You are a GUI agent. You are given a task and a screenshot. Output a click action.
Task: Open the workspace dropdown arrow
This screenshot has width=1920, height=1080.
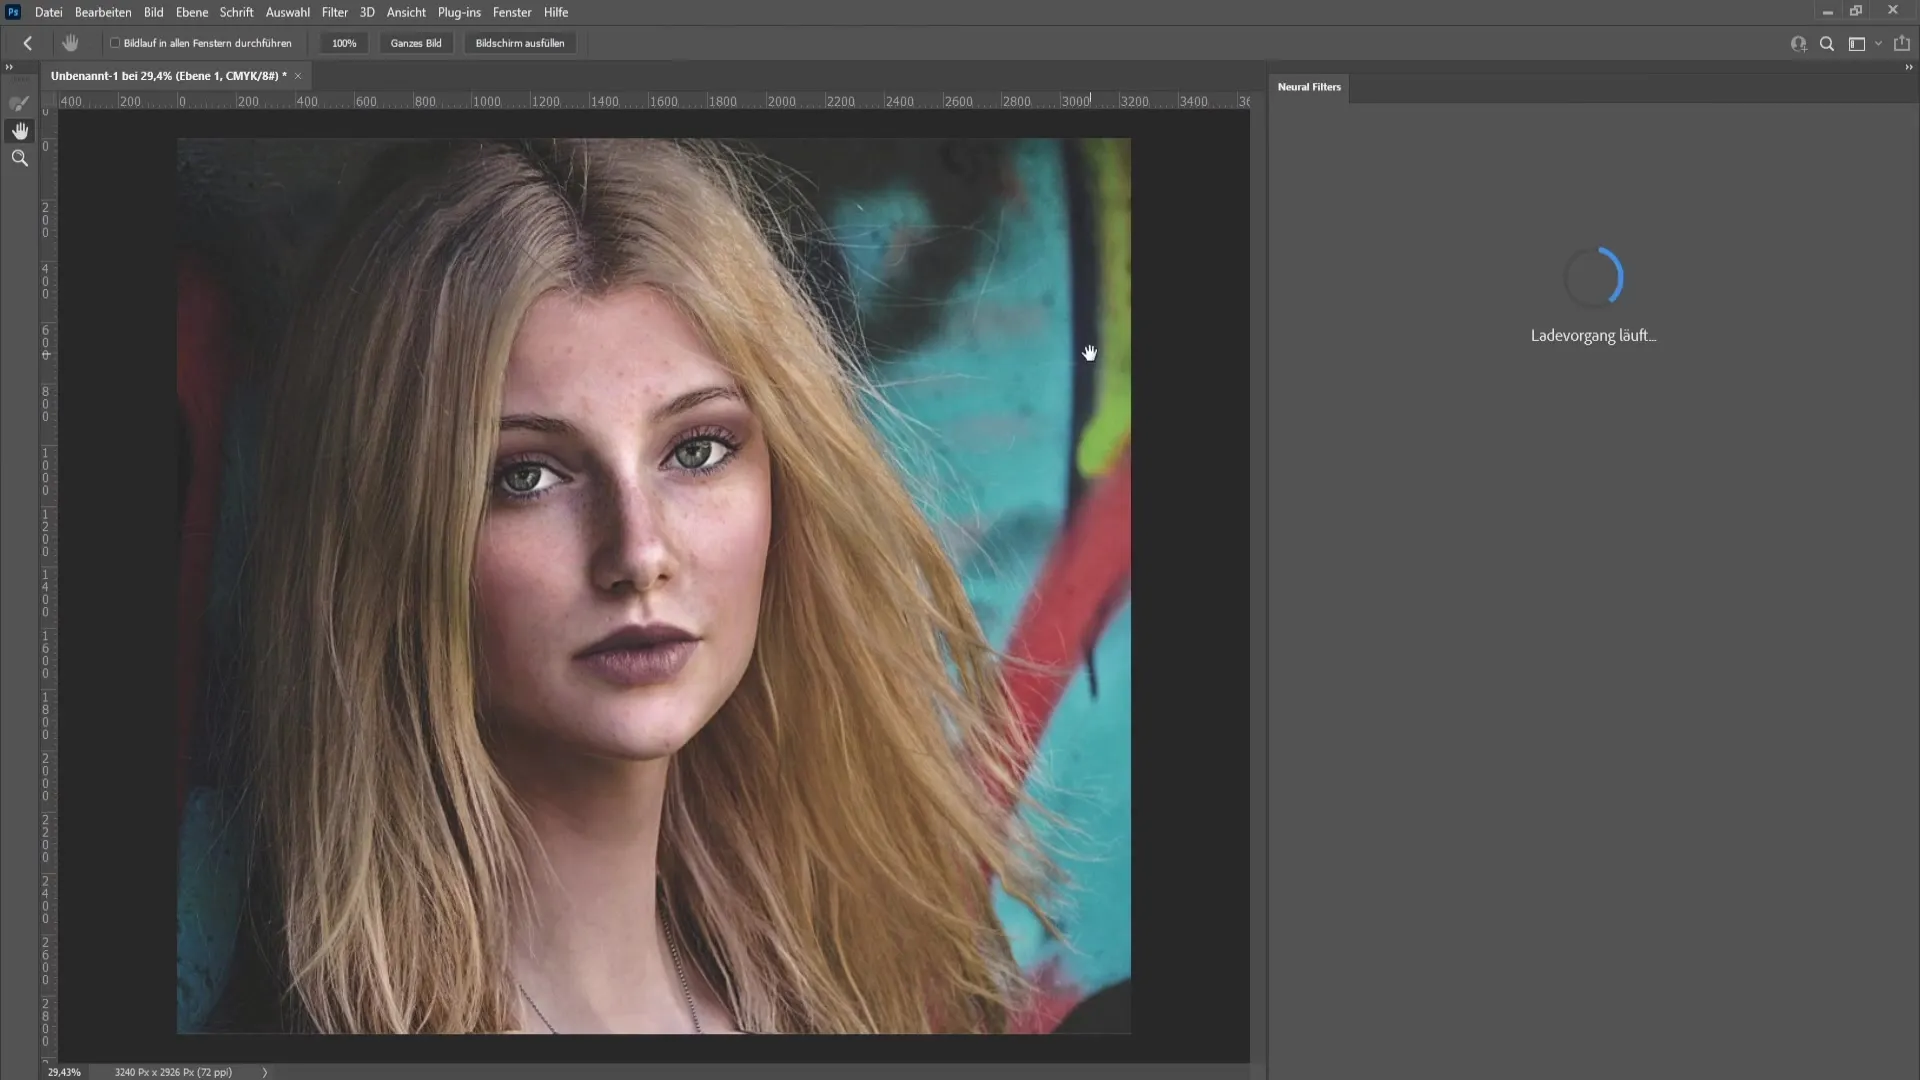pos(1878,44)
